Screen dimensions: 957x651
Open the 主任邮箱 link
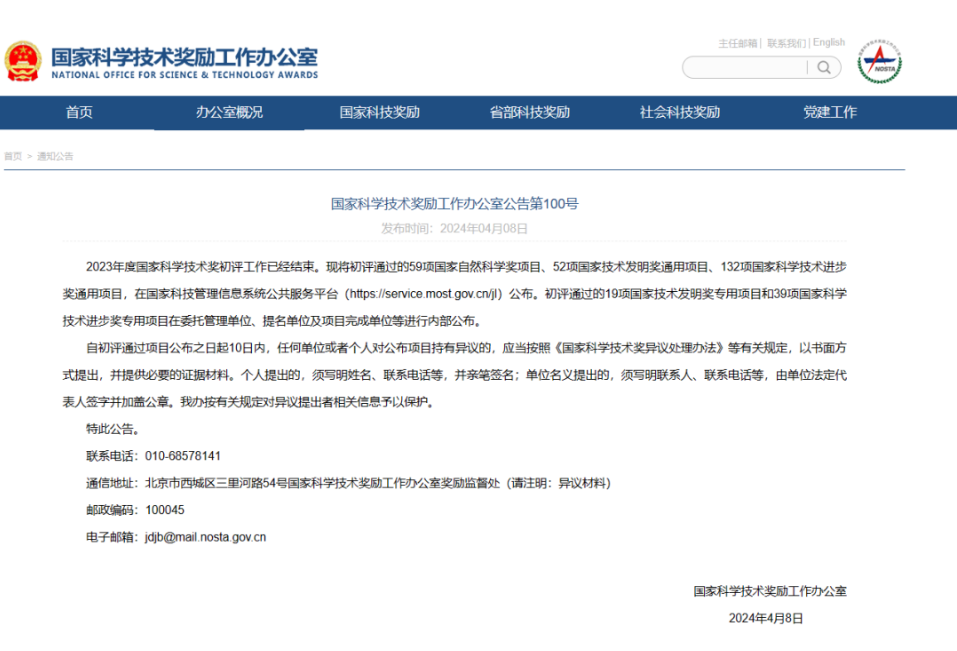pos(737,43)
